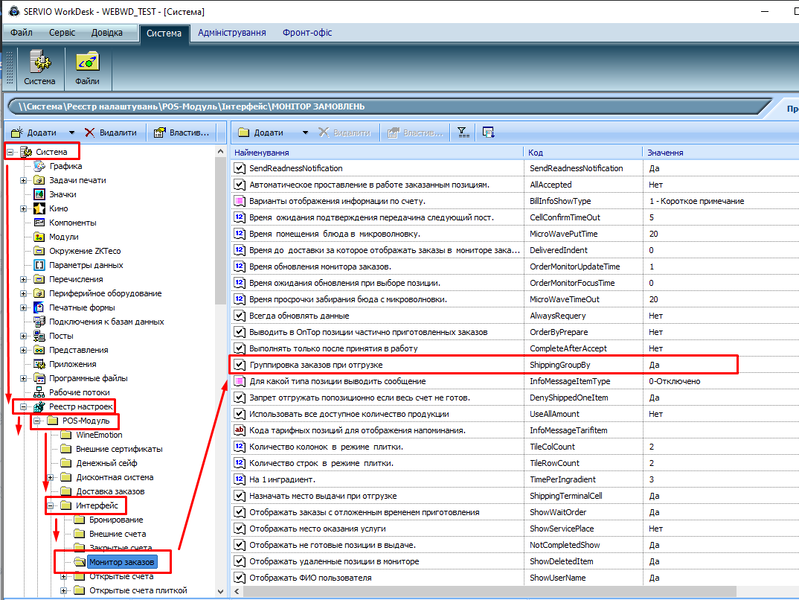Screen dimensions: 799x600
Task: Open the Сервіс menu
Action: [x=62, y=33]
